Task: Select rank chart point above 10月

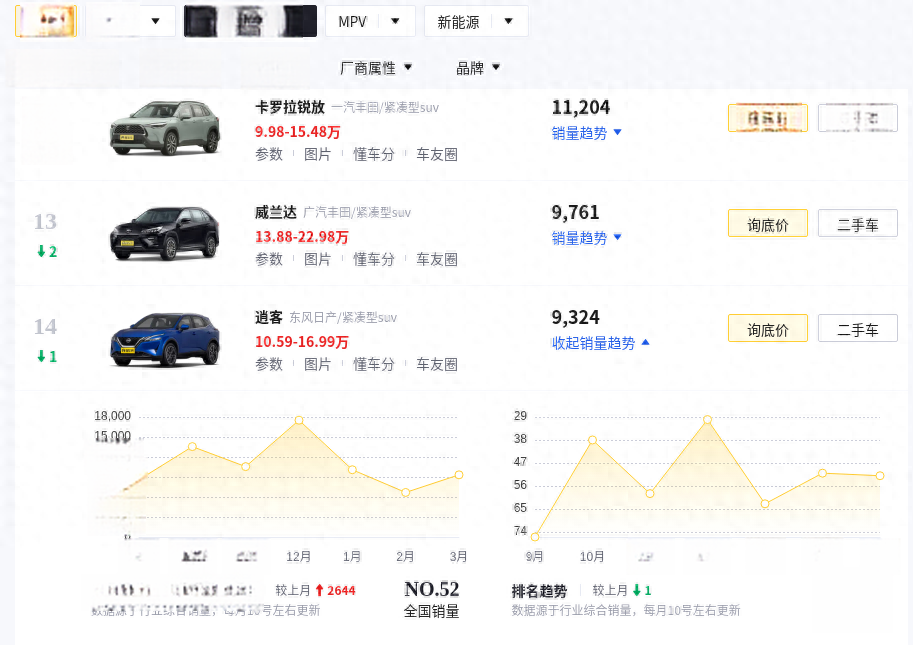Action: pos(592,440)
